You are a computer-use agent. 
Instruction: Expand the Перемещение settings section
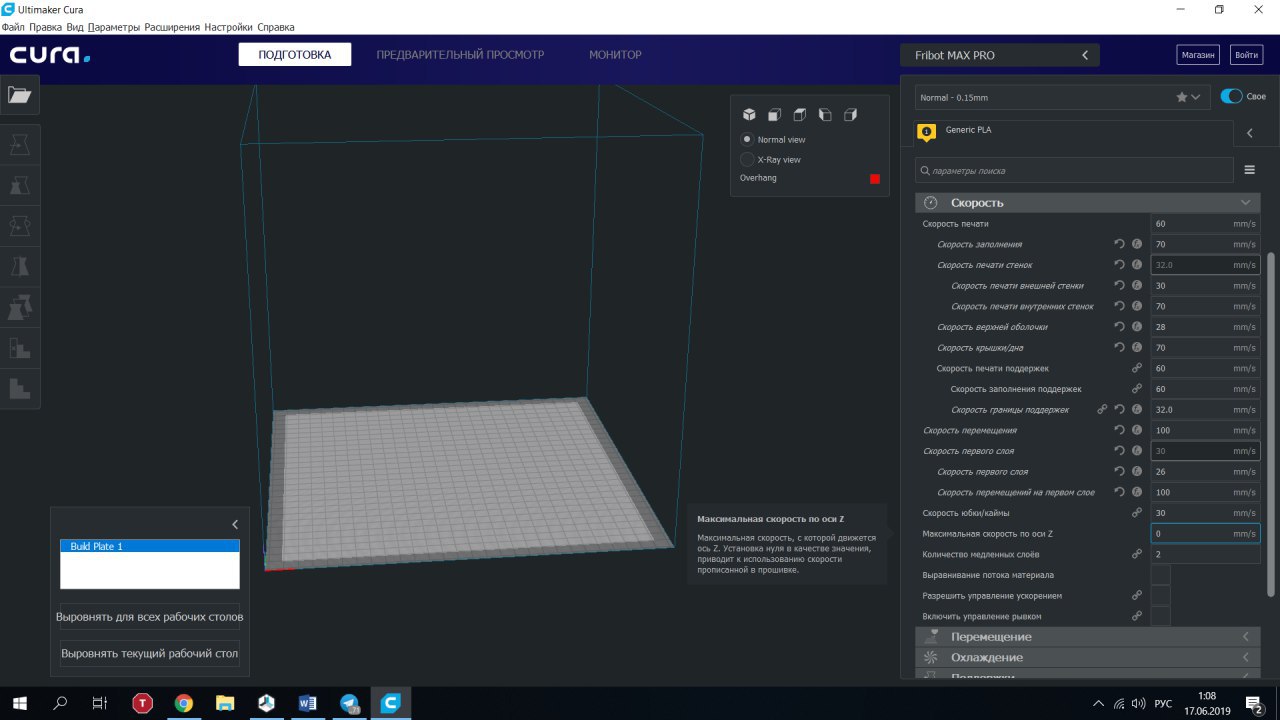pyautogui.click(x=1088, y=637)
